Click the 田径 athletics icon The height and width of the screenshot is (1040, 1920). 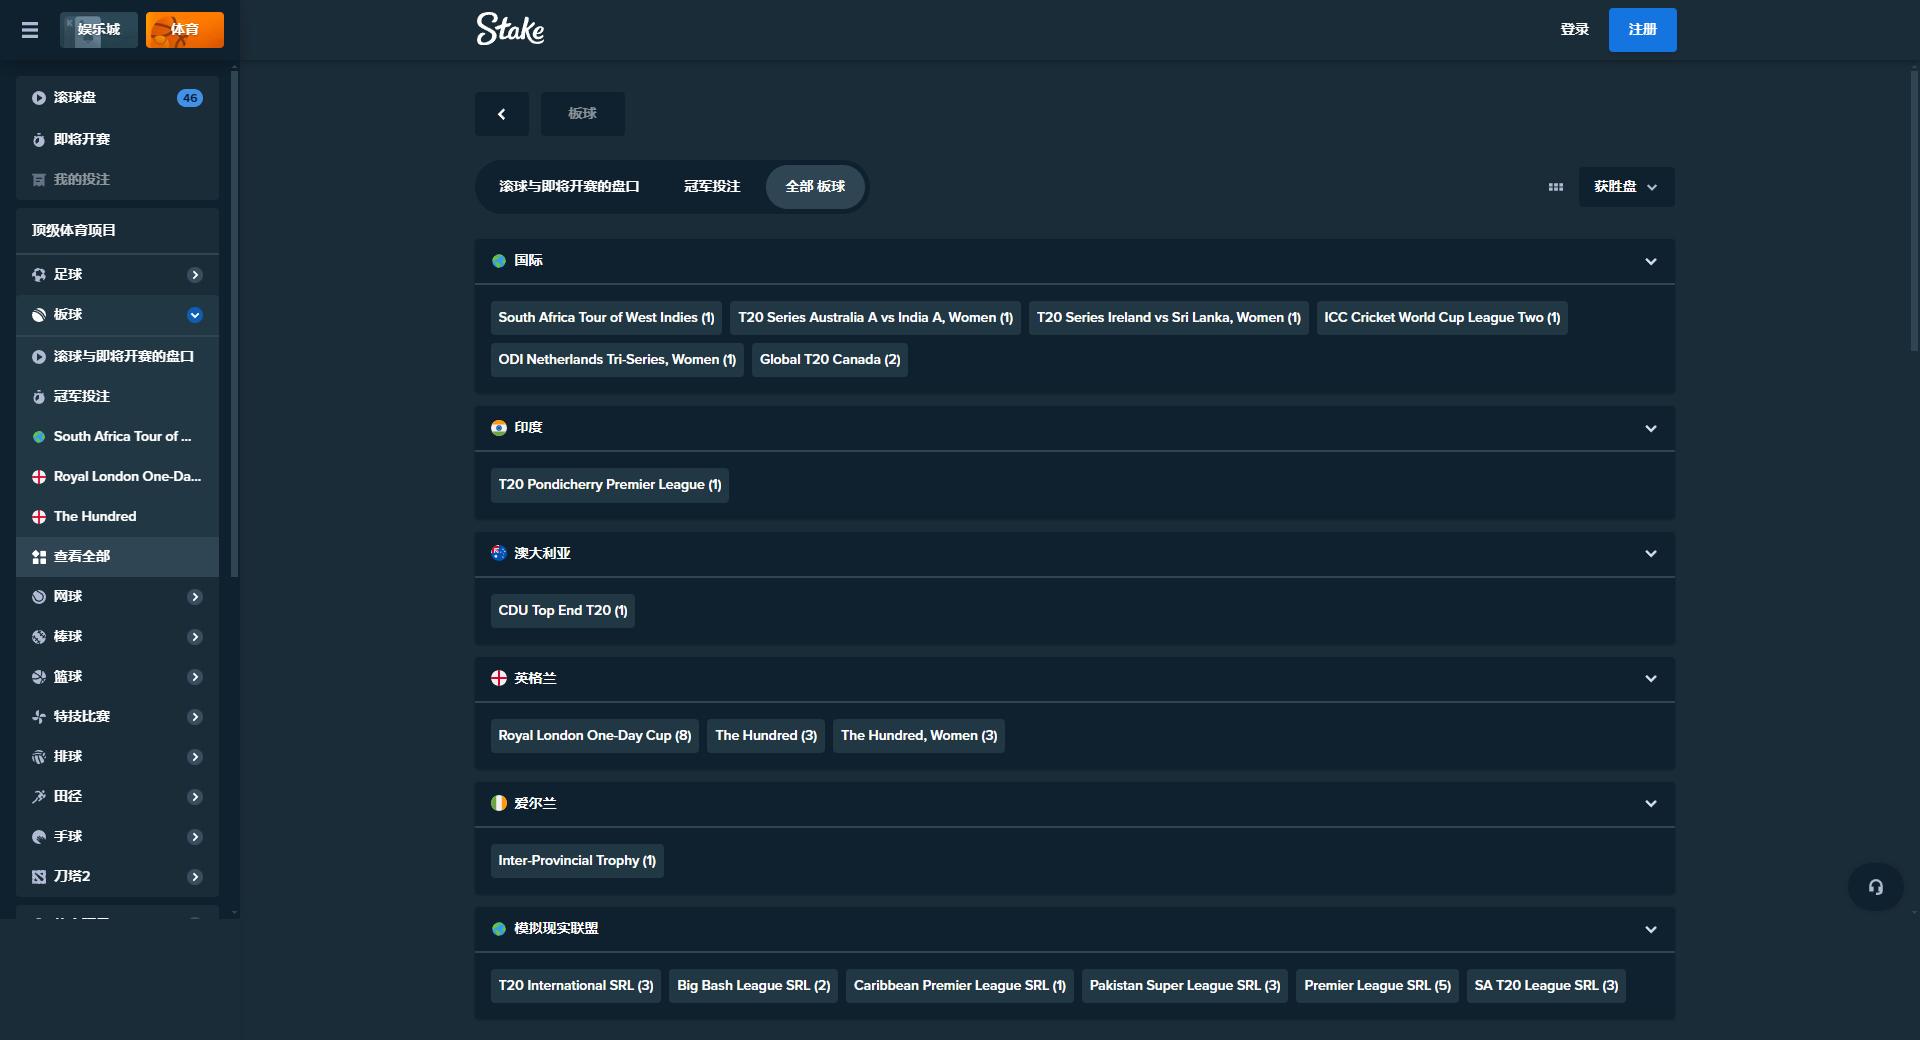coord(39,797)
